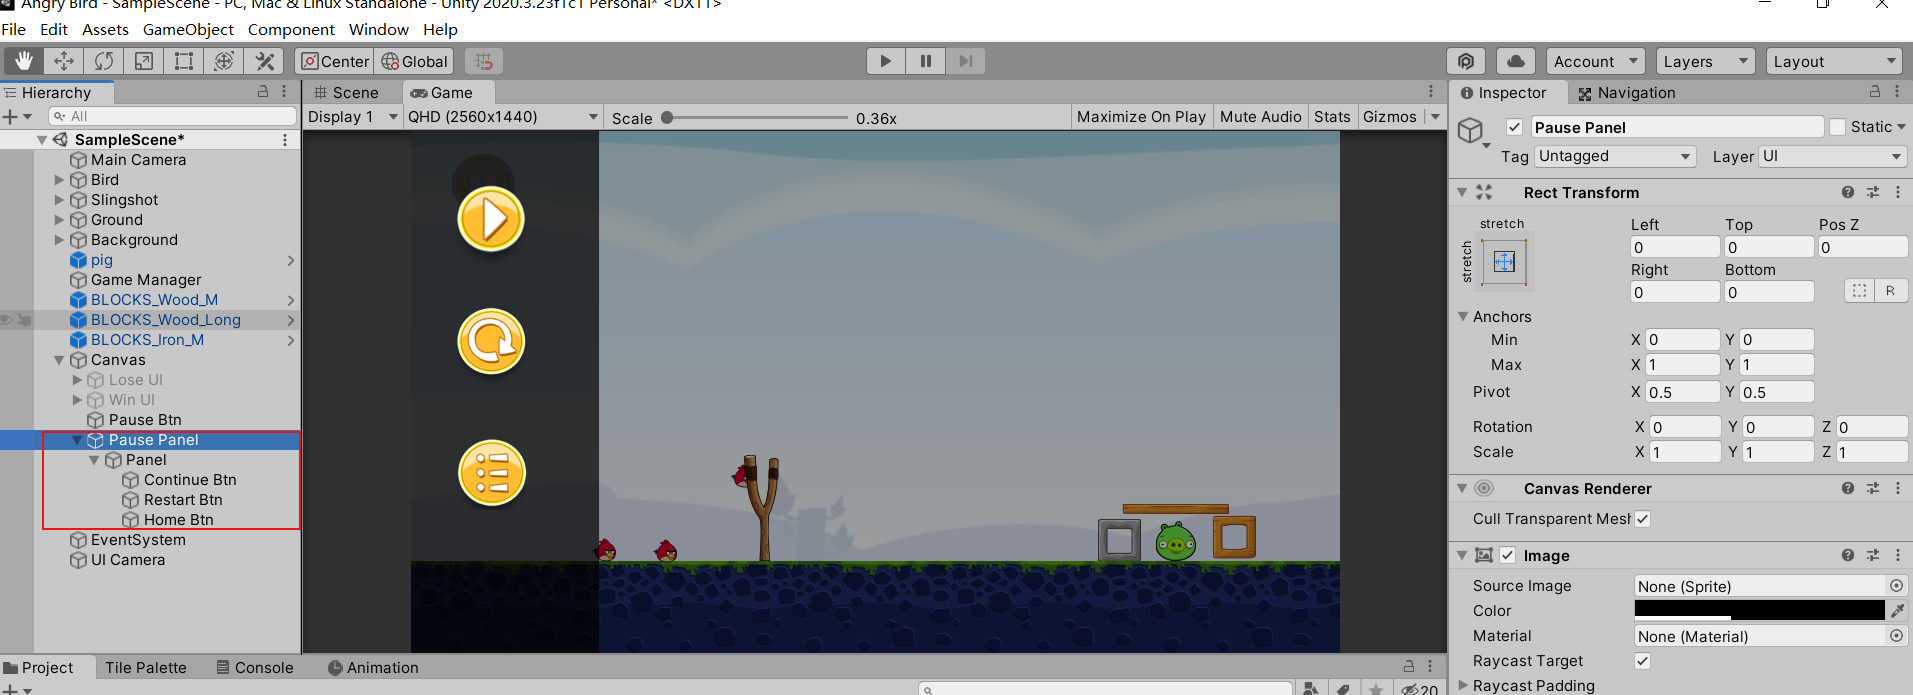Click the create plus in Hierarchy
The height and width of the screenshot is (695, 1913).
[x=11, y=117]
